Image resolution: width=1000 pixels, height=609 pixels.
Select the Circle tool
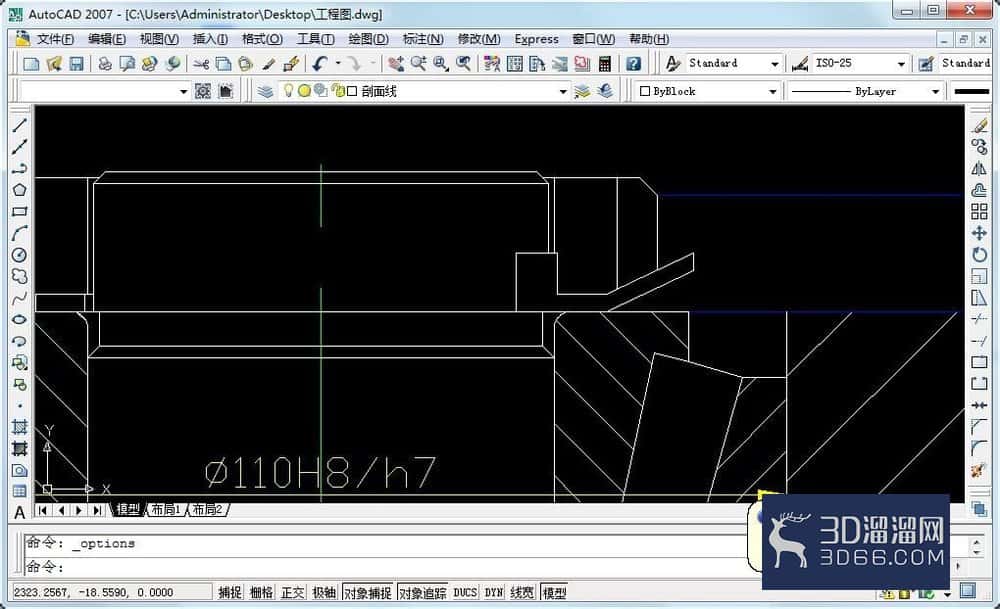(x=19, y=255)
